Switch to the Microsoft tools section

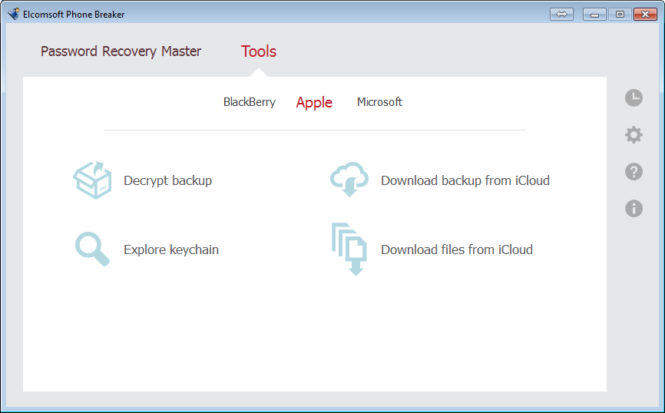point(380,102)
